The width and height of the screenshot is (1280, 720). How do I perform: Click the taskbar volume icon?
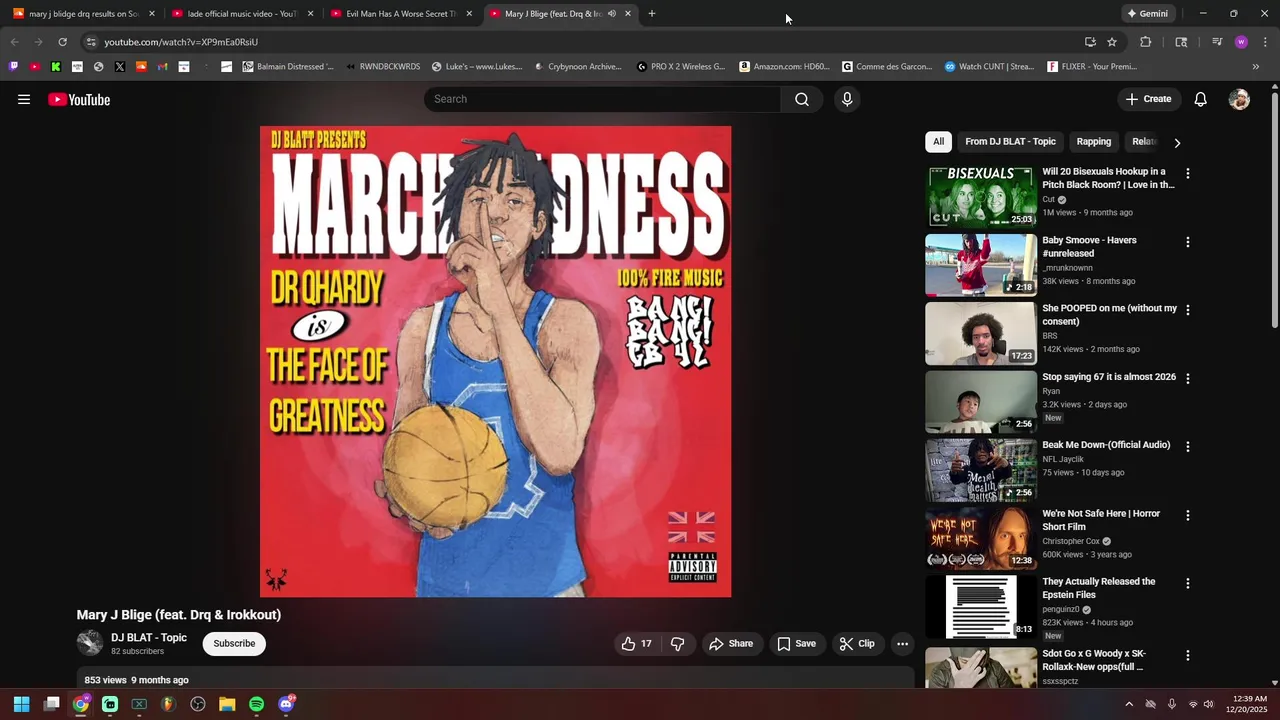click(x=1209, y=704)
